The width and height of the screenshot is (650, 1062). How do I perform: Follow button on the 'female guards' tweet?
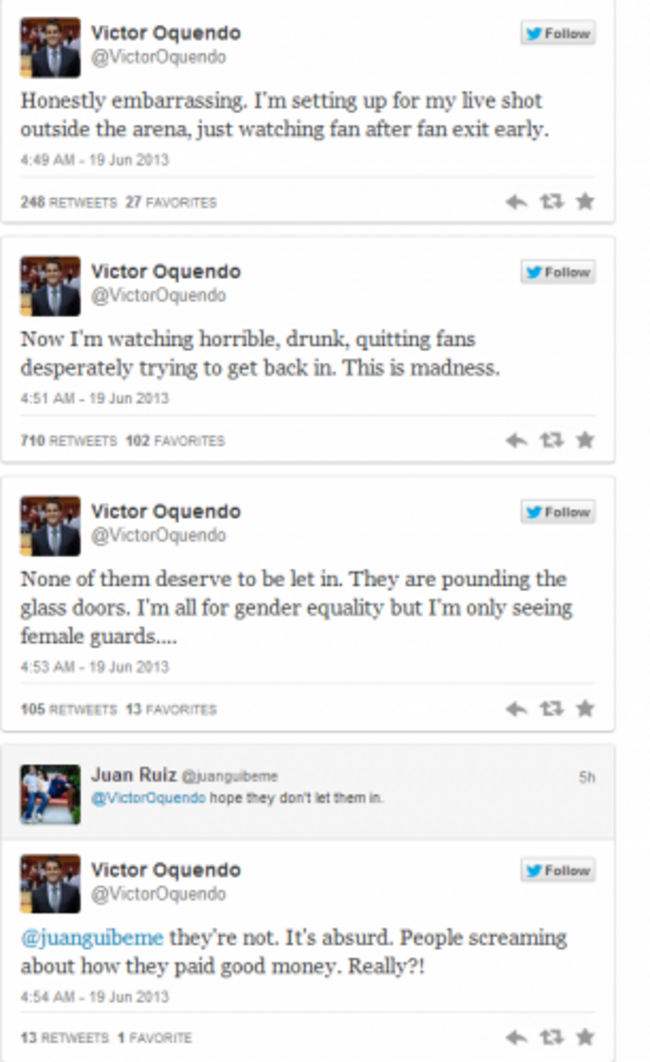pyautogui.click(x=558, y=512)
